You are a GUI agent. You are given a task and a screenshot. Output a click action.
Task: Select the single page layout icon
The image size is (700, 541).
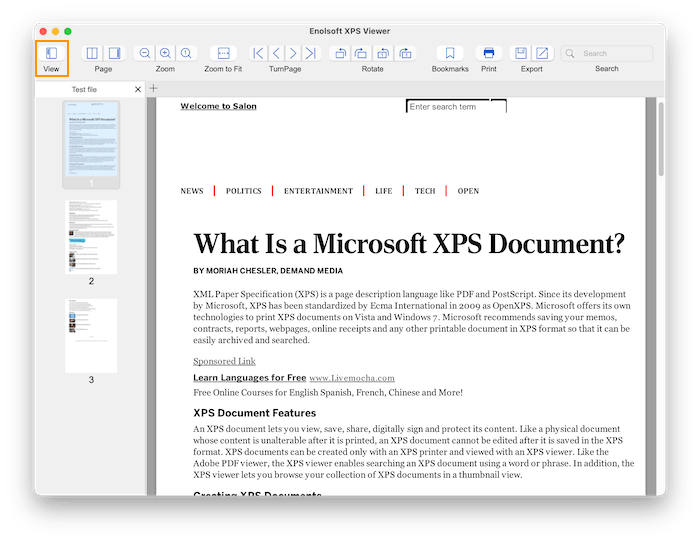click(114, 53)
